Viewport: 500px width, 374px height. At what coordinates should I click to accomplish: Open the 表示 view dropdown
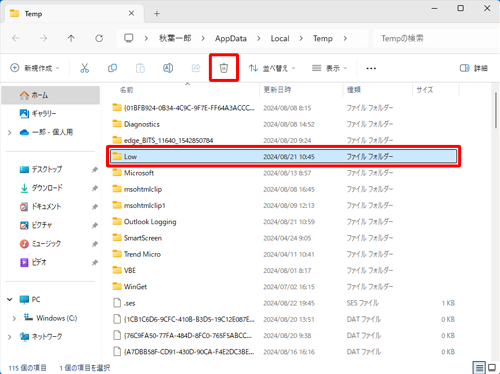pos(329,68)
